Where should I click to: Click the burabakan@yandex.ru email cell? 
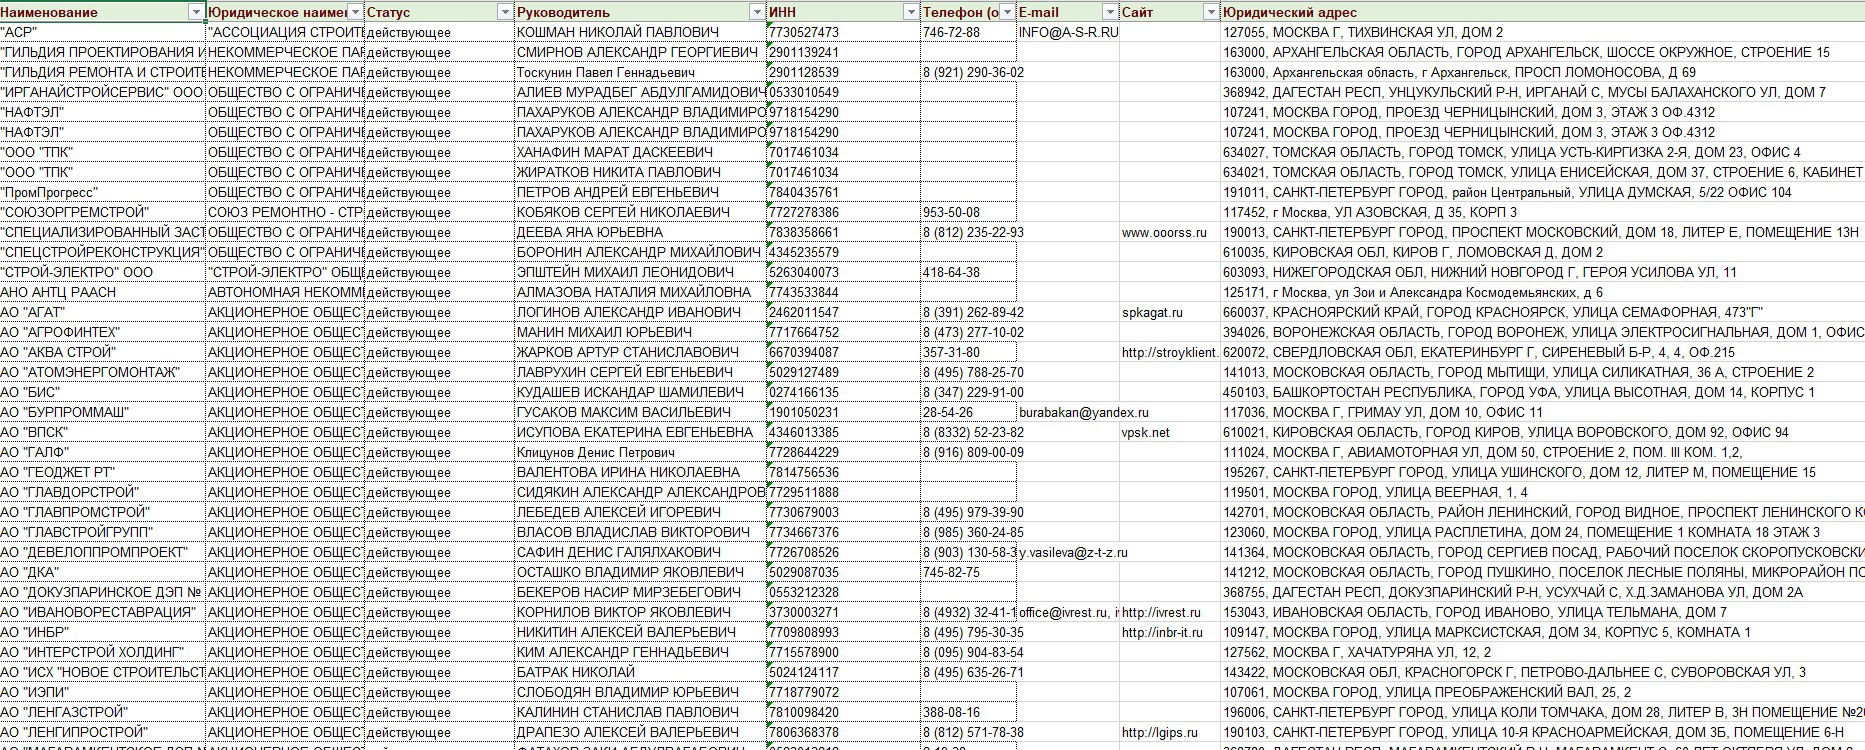pos(1068,412)
